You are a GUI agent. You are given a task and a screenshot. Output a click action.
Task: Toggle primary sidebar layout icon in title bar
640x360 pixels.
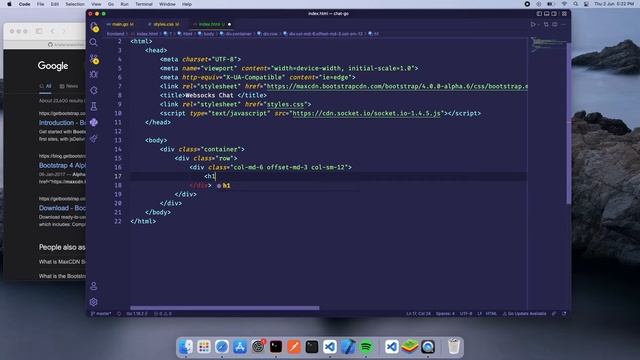coord(539,13)
